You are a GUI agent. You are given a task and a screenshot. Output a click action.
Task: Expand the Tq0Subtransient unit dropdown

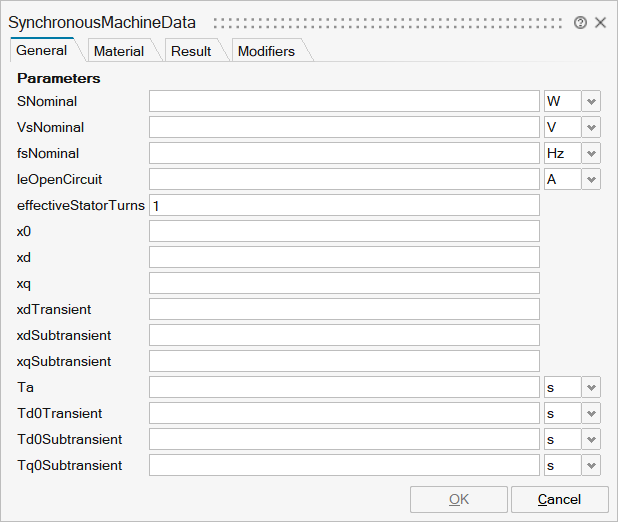(591, 465)
